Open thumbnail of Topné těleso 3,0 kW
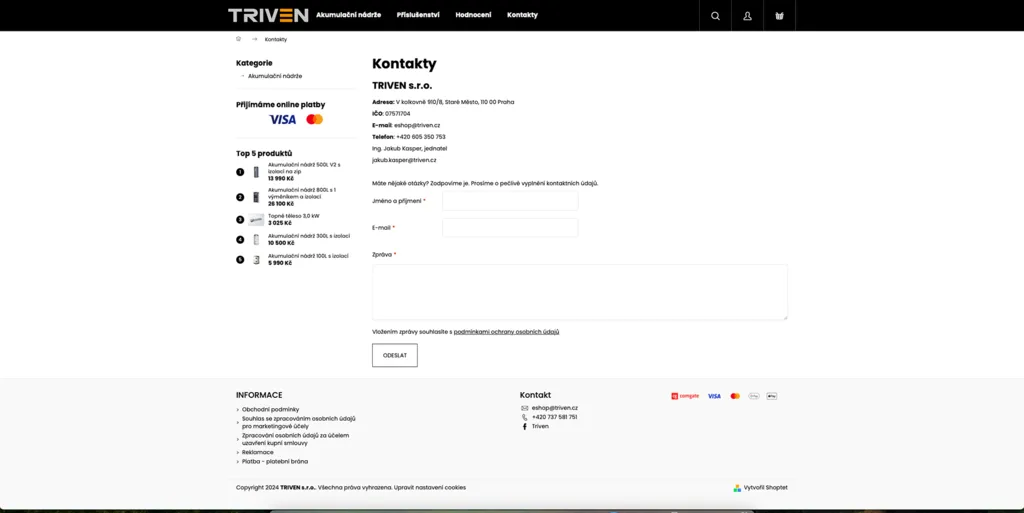This screenshot has height=513, width=1024. [x=256, y=219]
